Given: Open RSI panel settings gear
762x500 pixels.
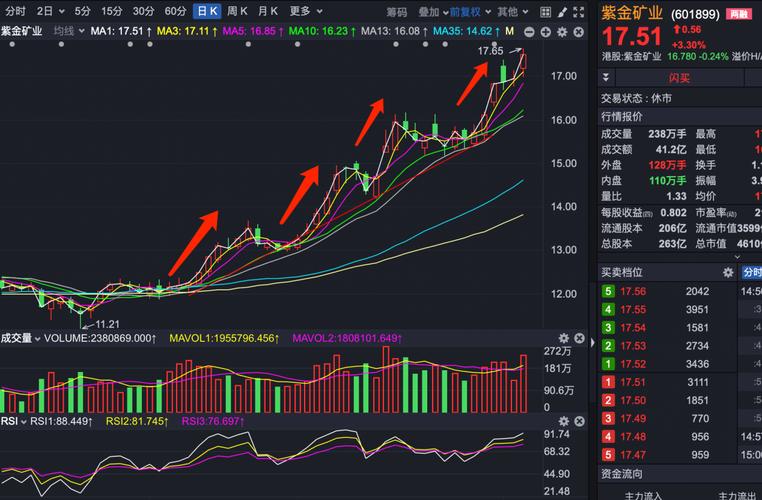Looking at the screenshot, I should point(564,421).
